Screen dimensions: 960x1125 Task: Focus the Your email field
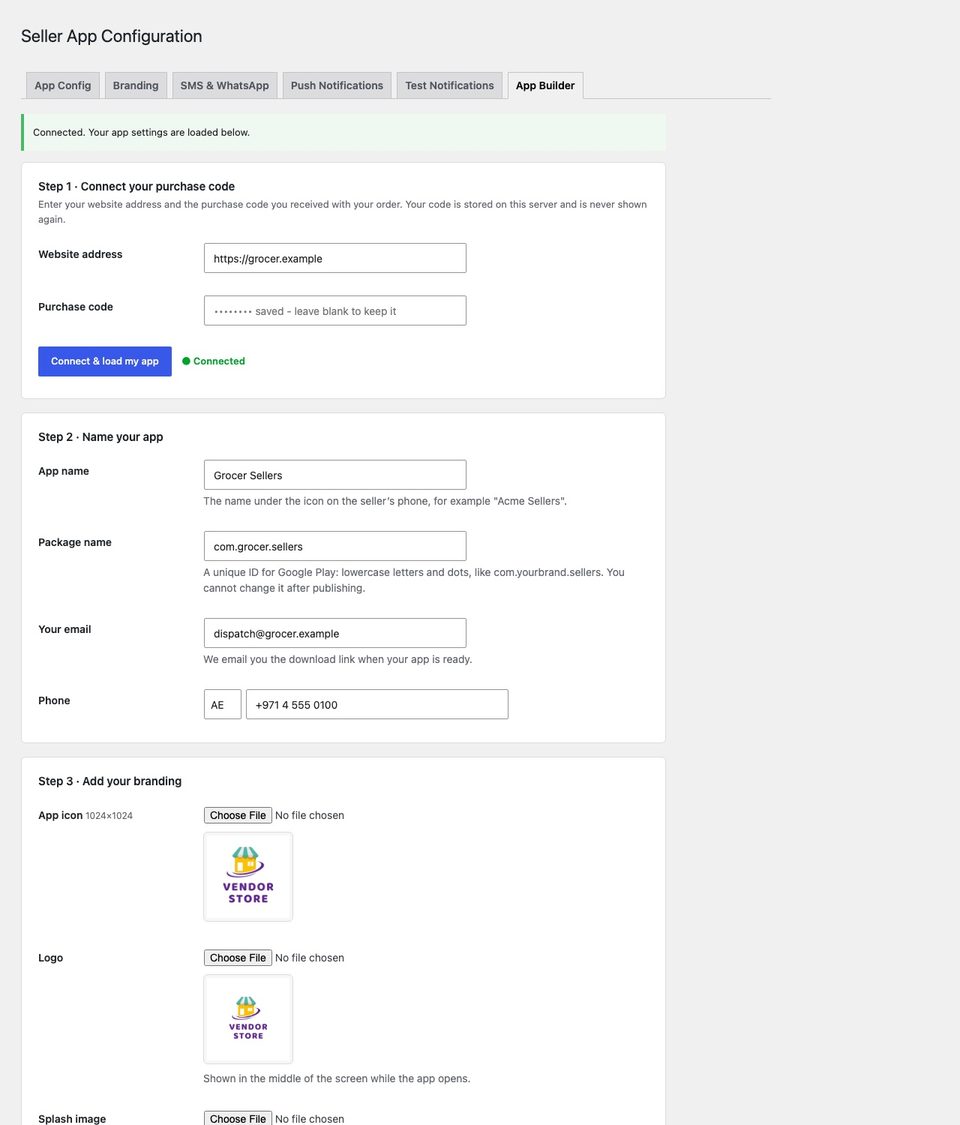pyautogui.click(x=335, y=633)
